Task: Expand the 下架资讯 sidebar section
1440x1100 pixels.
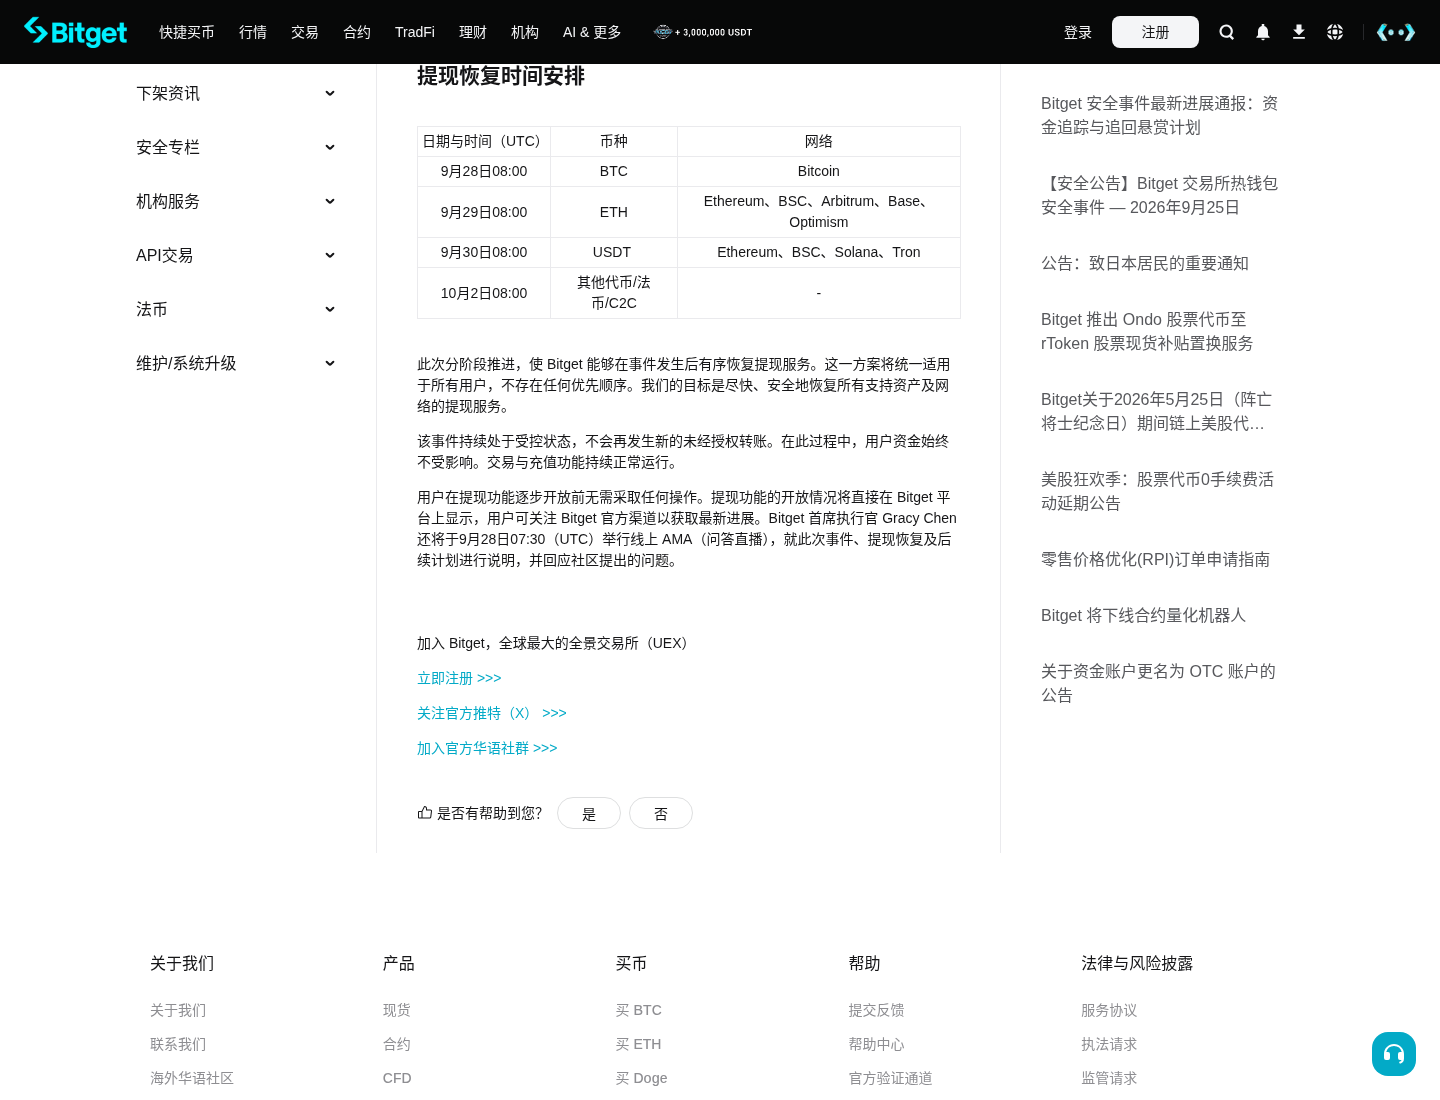Action: [236, 93]
